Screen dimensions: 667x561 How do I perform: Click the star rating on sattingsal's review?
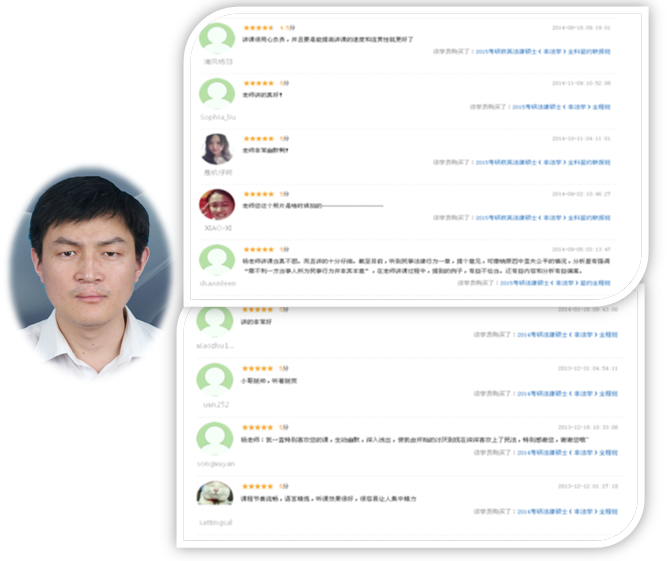click(257, 487)
